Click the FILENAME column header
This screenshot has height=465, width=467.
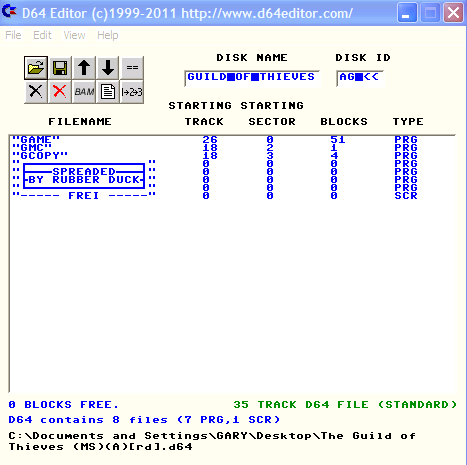pos(80,122)
